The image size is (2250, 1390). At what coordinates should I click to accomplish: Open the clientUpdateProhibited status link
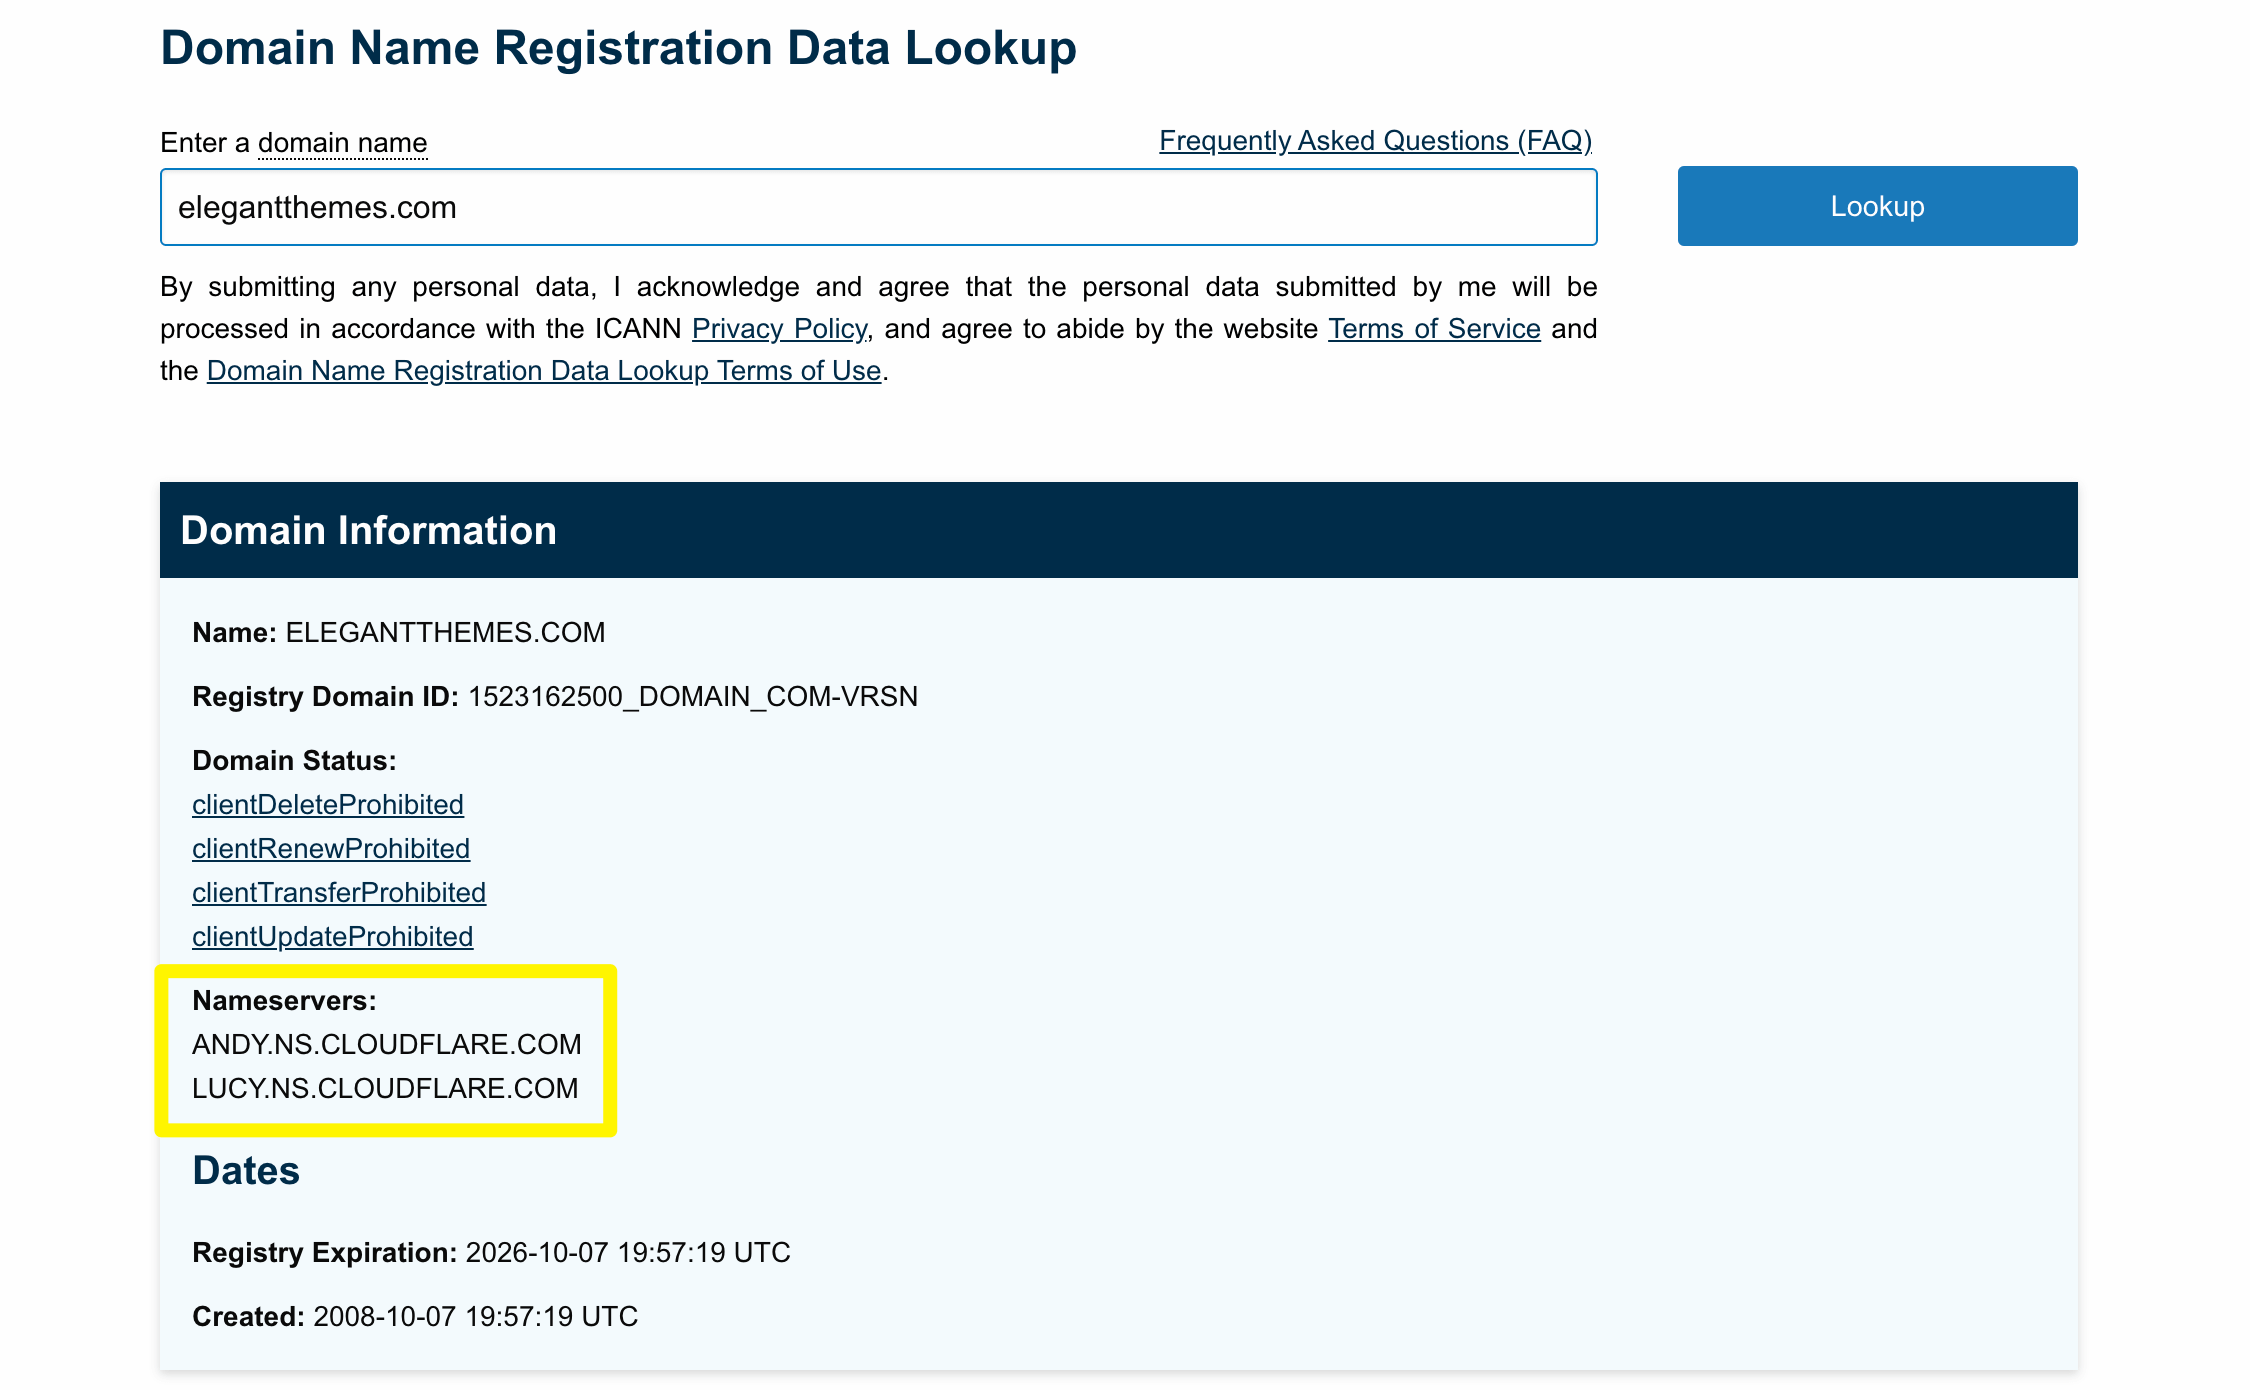(333, 937)
